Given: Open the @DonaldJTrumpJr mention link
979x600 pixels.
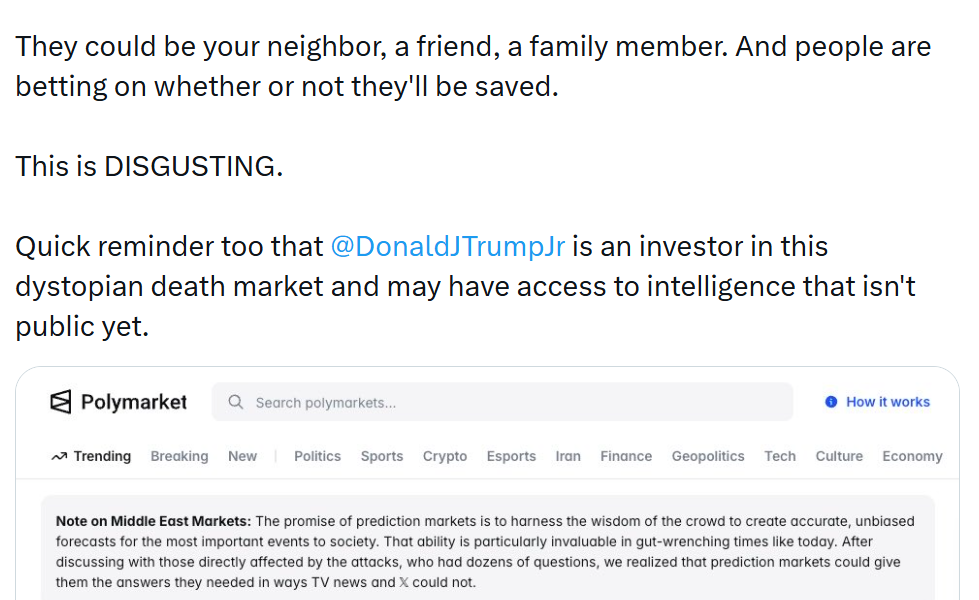Looking at the screenshot, I should [x=447, y=246].
